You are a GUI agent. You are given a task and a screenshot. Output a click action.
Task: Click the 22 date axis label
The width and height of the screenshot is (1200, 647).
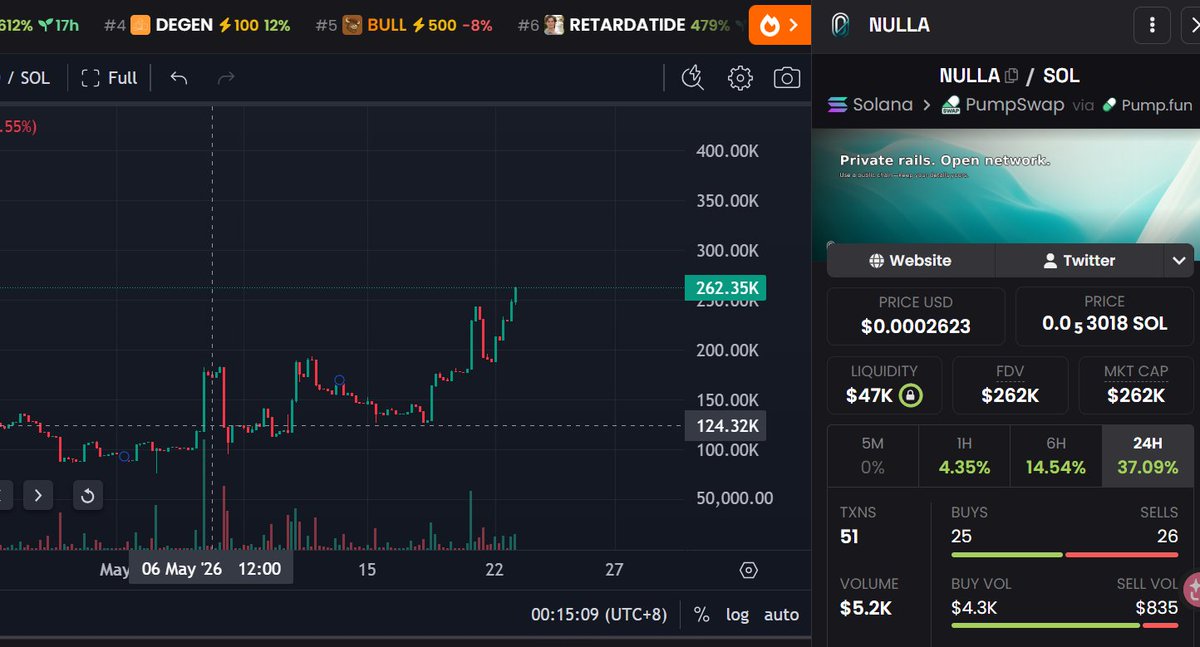[x=494, y=569]
